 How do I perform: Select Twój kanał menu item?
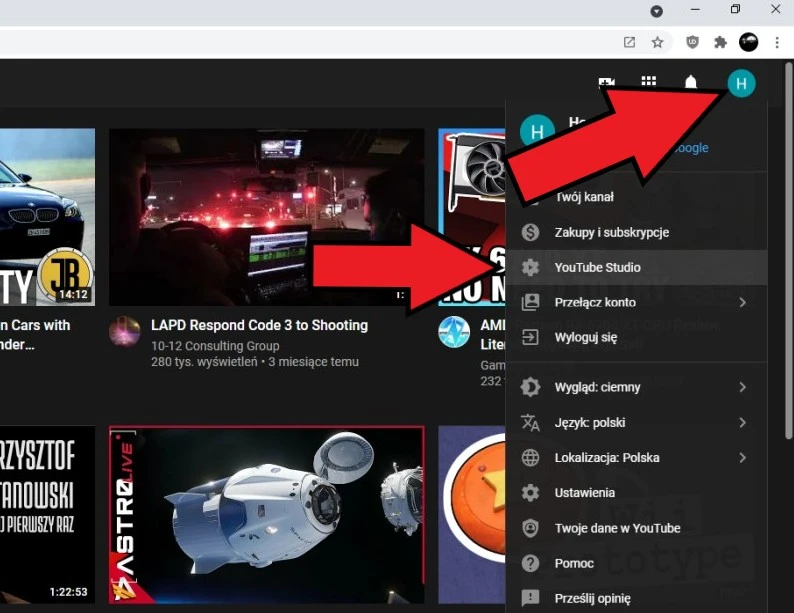pyautogui.click(x=636, y=197)
